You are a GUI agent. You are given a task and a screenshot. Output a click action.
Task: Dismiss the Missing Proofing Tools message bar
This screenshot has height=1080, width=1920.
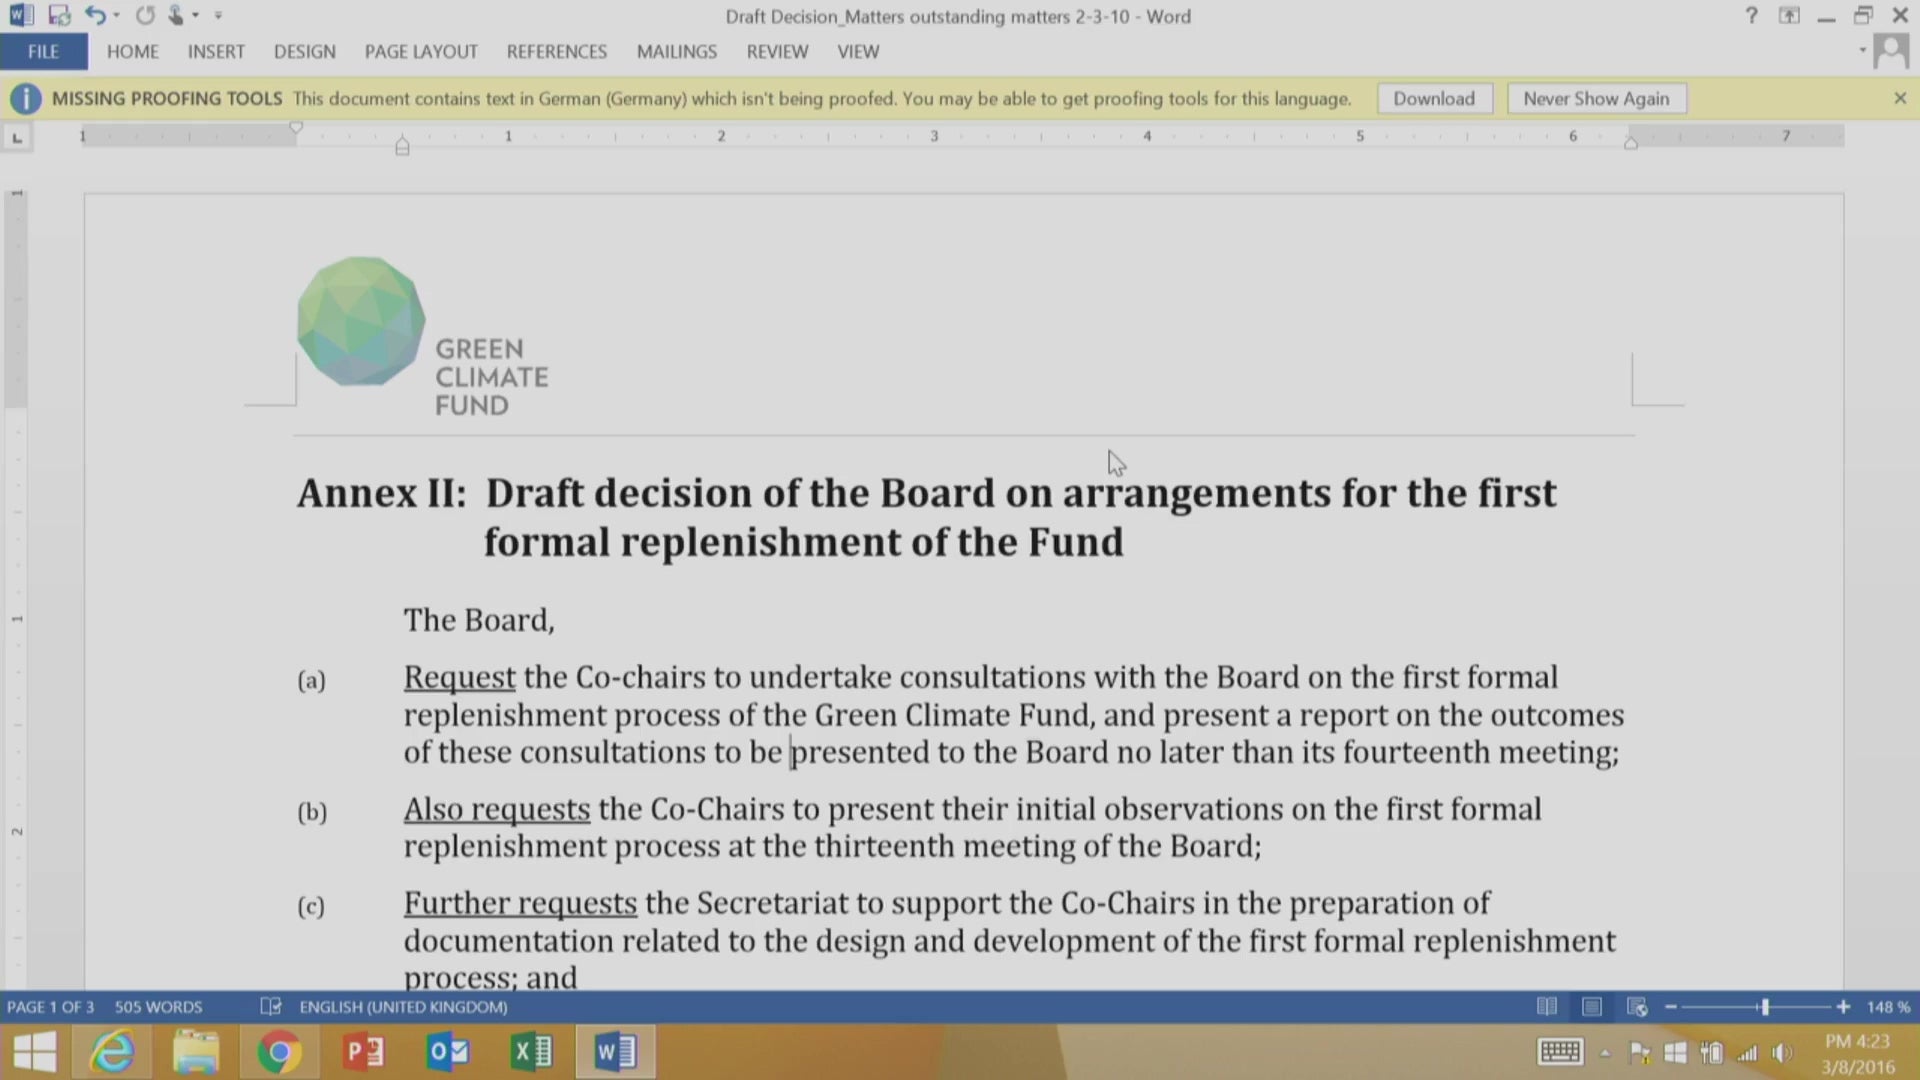tap(1900, 98)
